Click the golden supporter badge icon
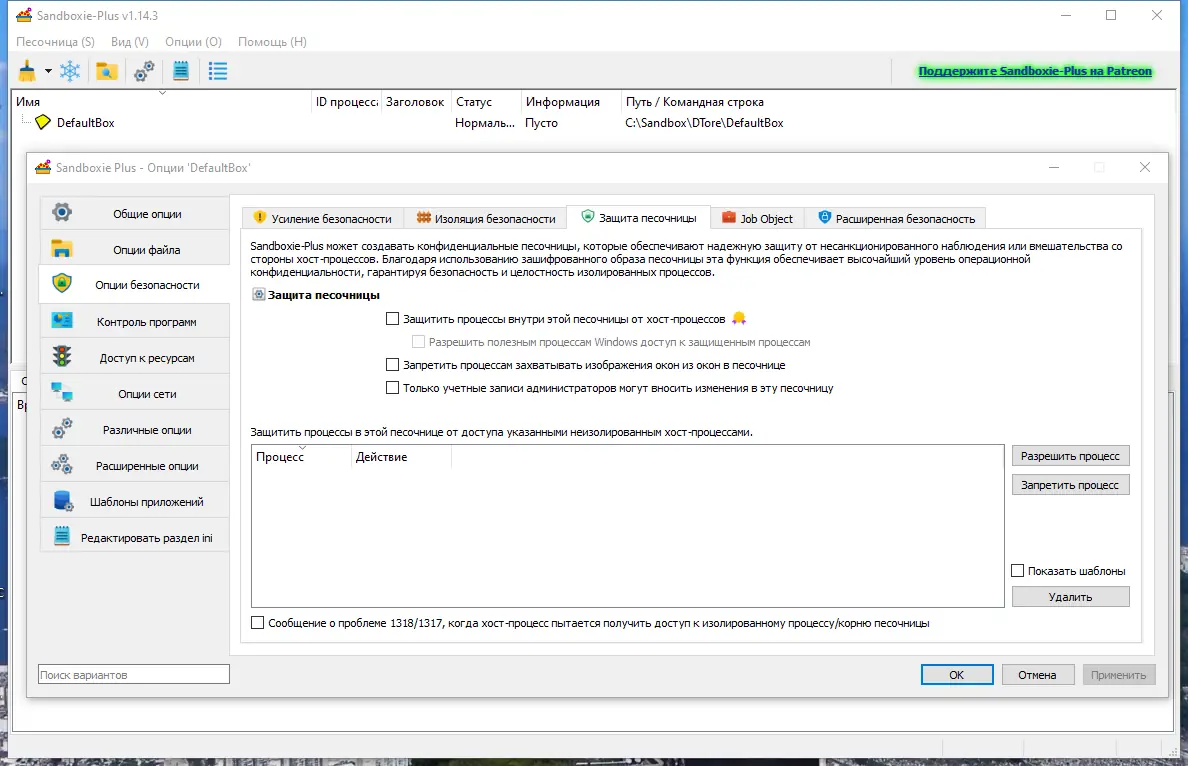1188x766 pixels. point(739,318)
